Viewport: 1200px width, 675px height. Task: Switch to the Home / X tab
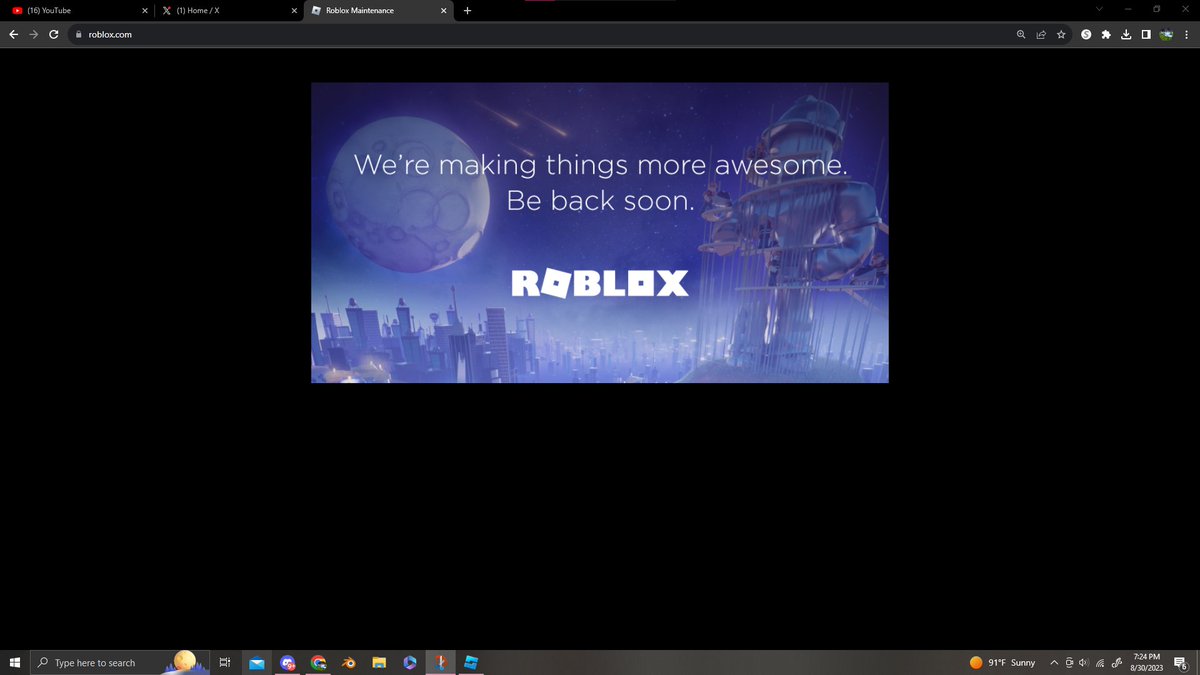click(x=228, y=10)
